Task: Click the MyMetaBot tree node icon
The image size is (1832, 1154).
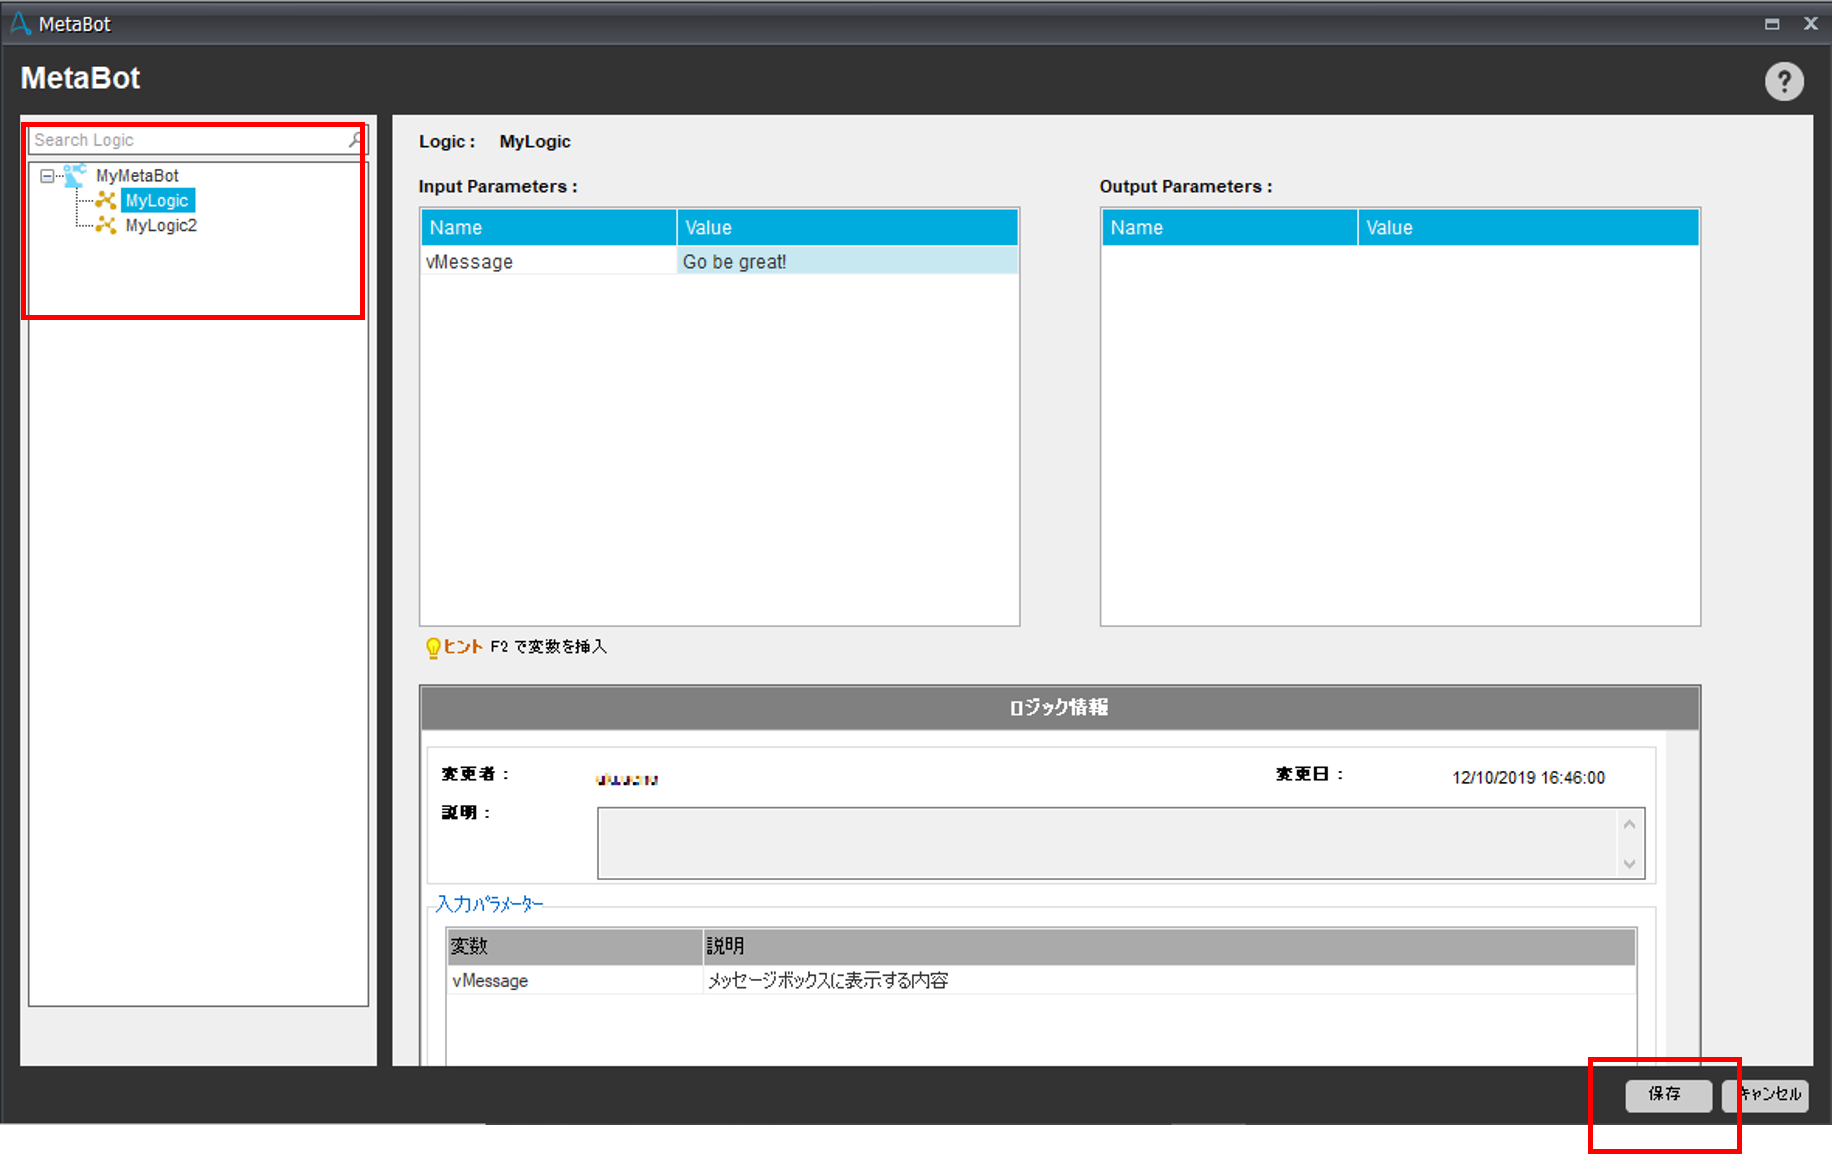Action: pos(75,175)
